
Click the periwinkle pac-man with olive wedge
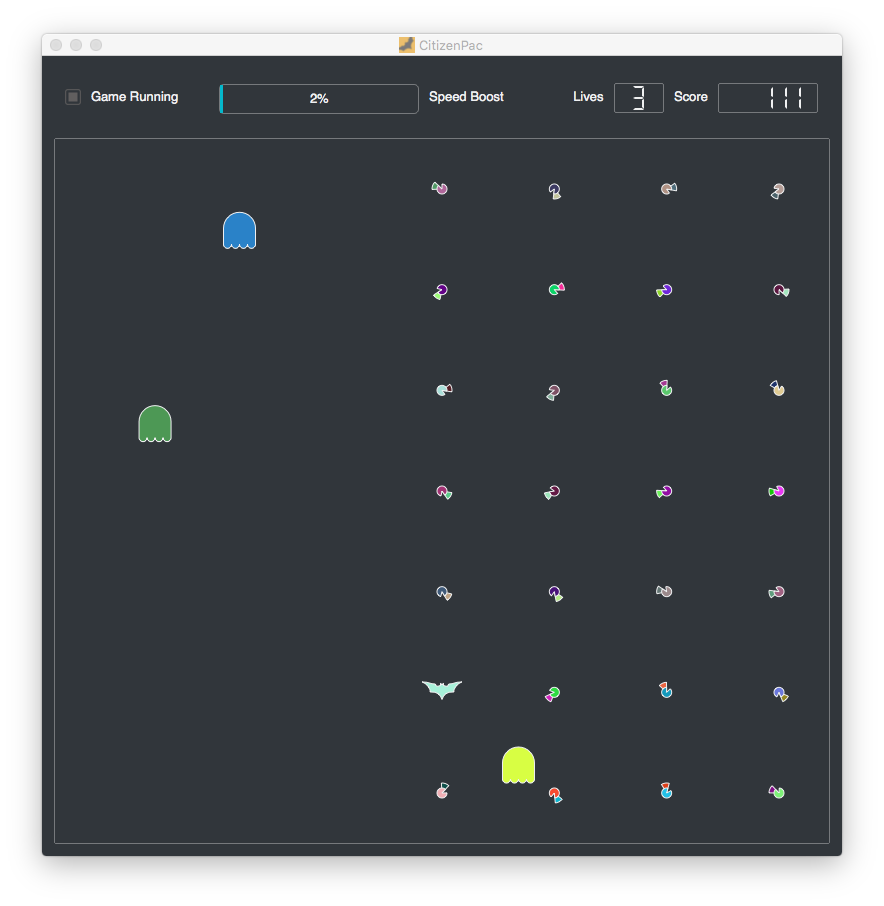coord(779,693)
